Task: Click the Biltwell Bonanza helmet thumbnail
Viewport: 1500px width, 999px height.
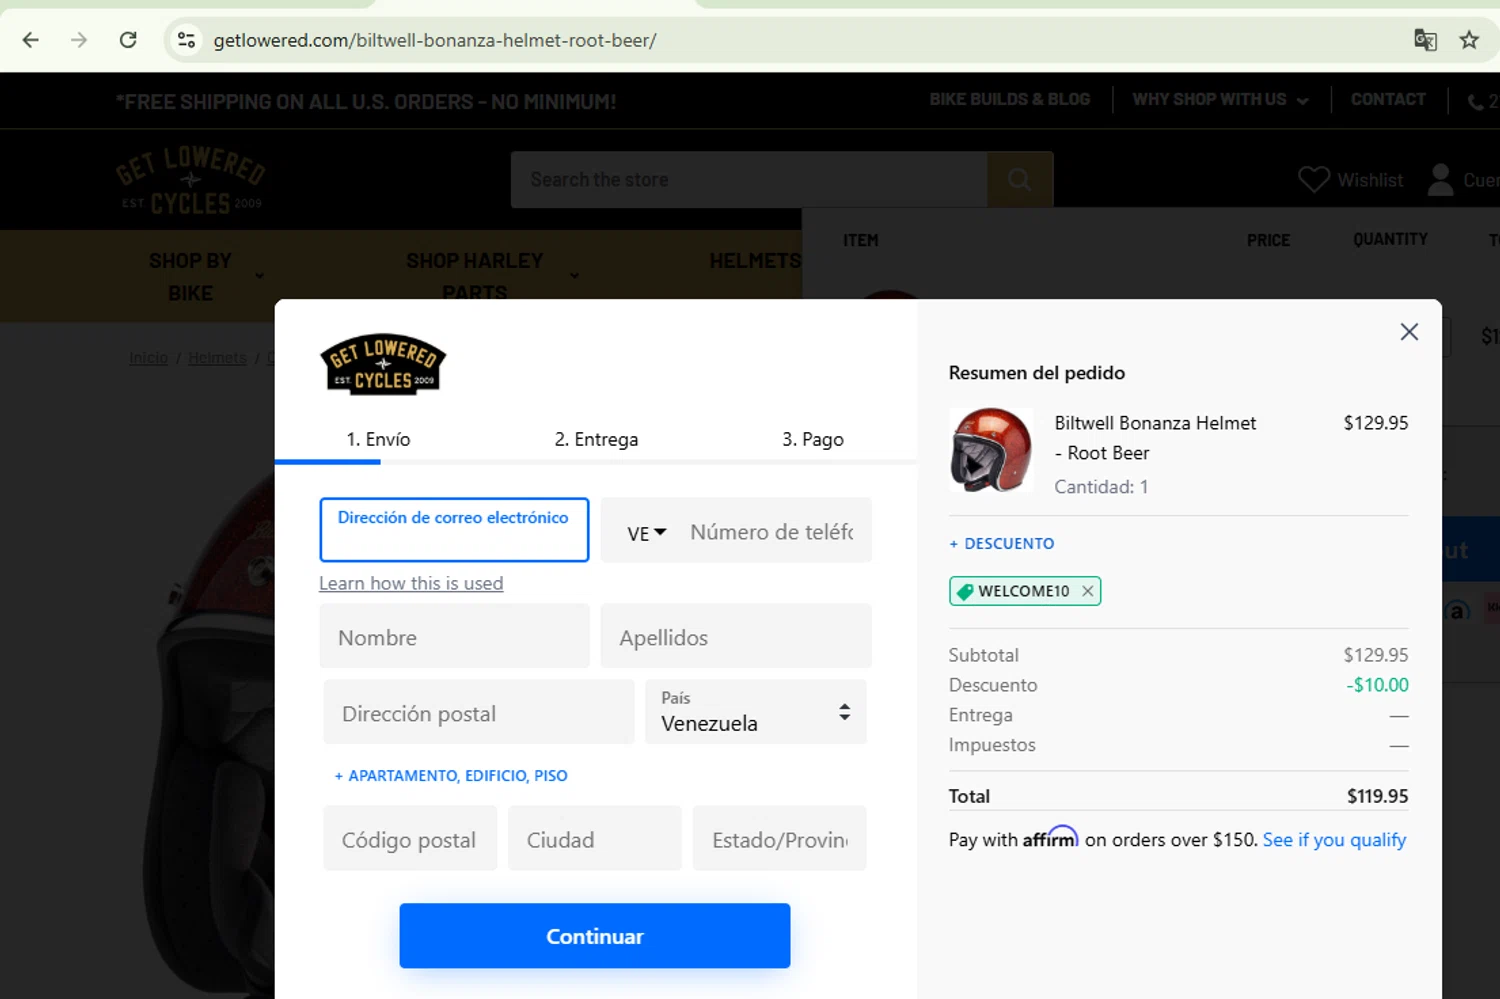Action: [x=991, y=450]
